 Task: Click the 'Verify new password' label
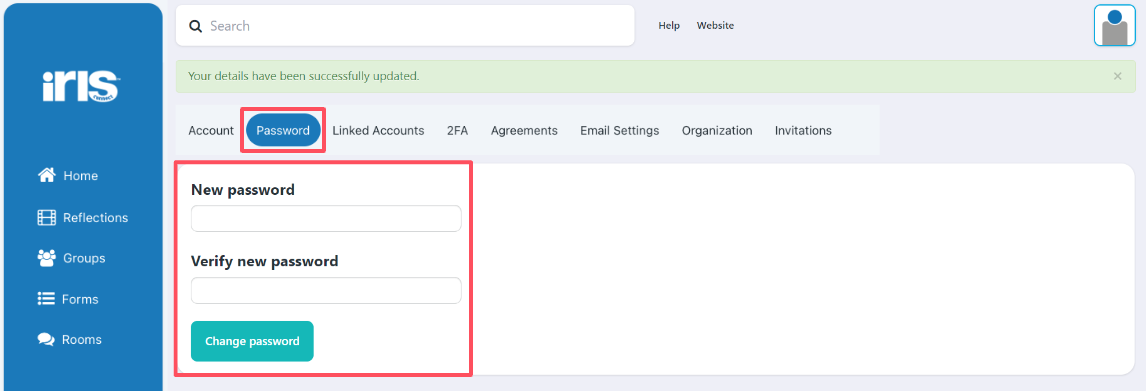pyautogui.click(x=265, y=261)
